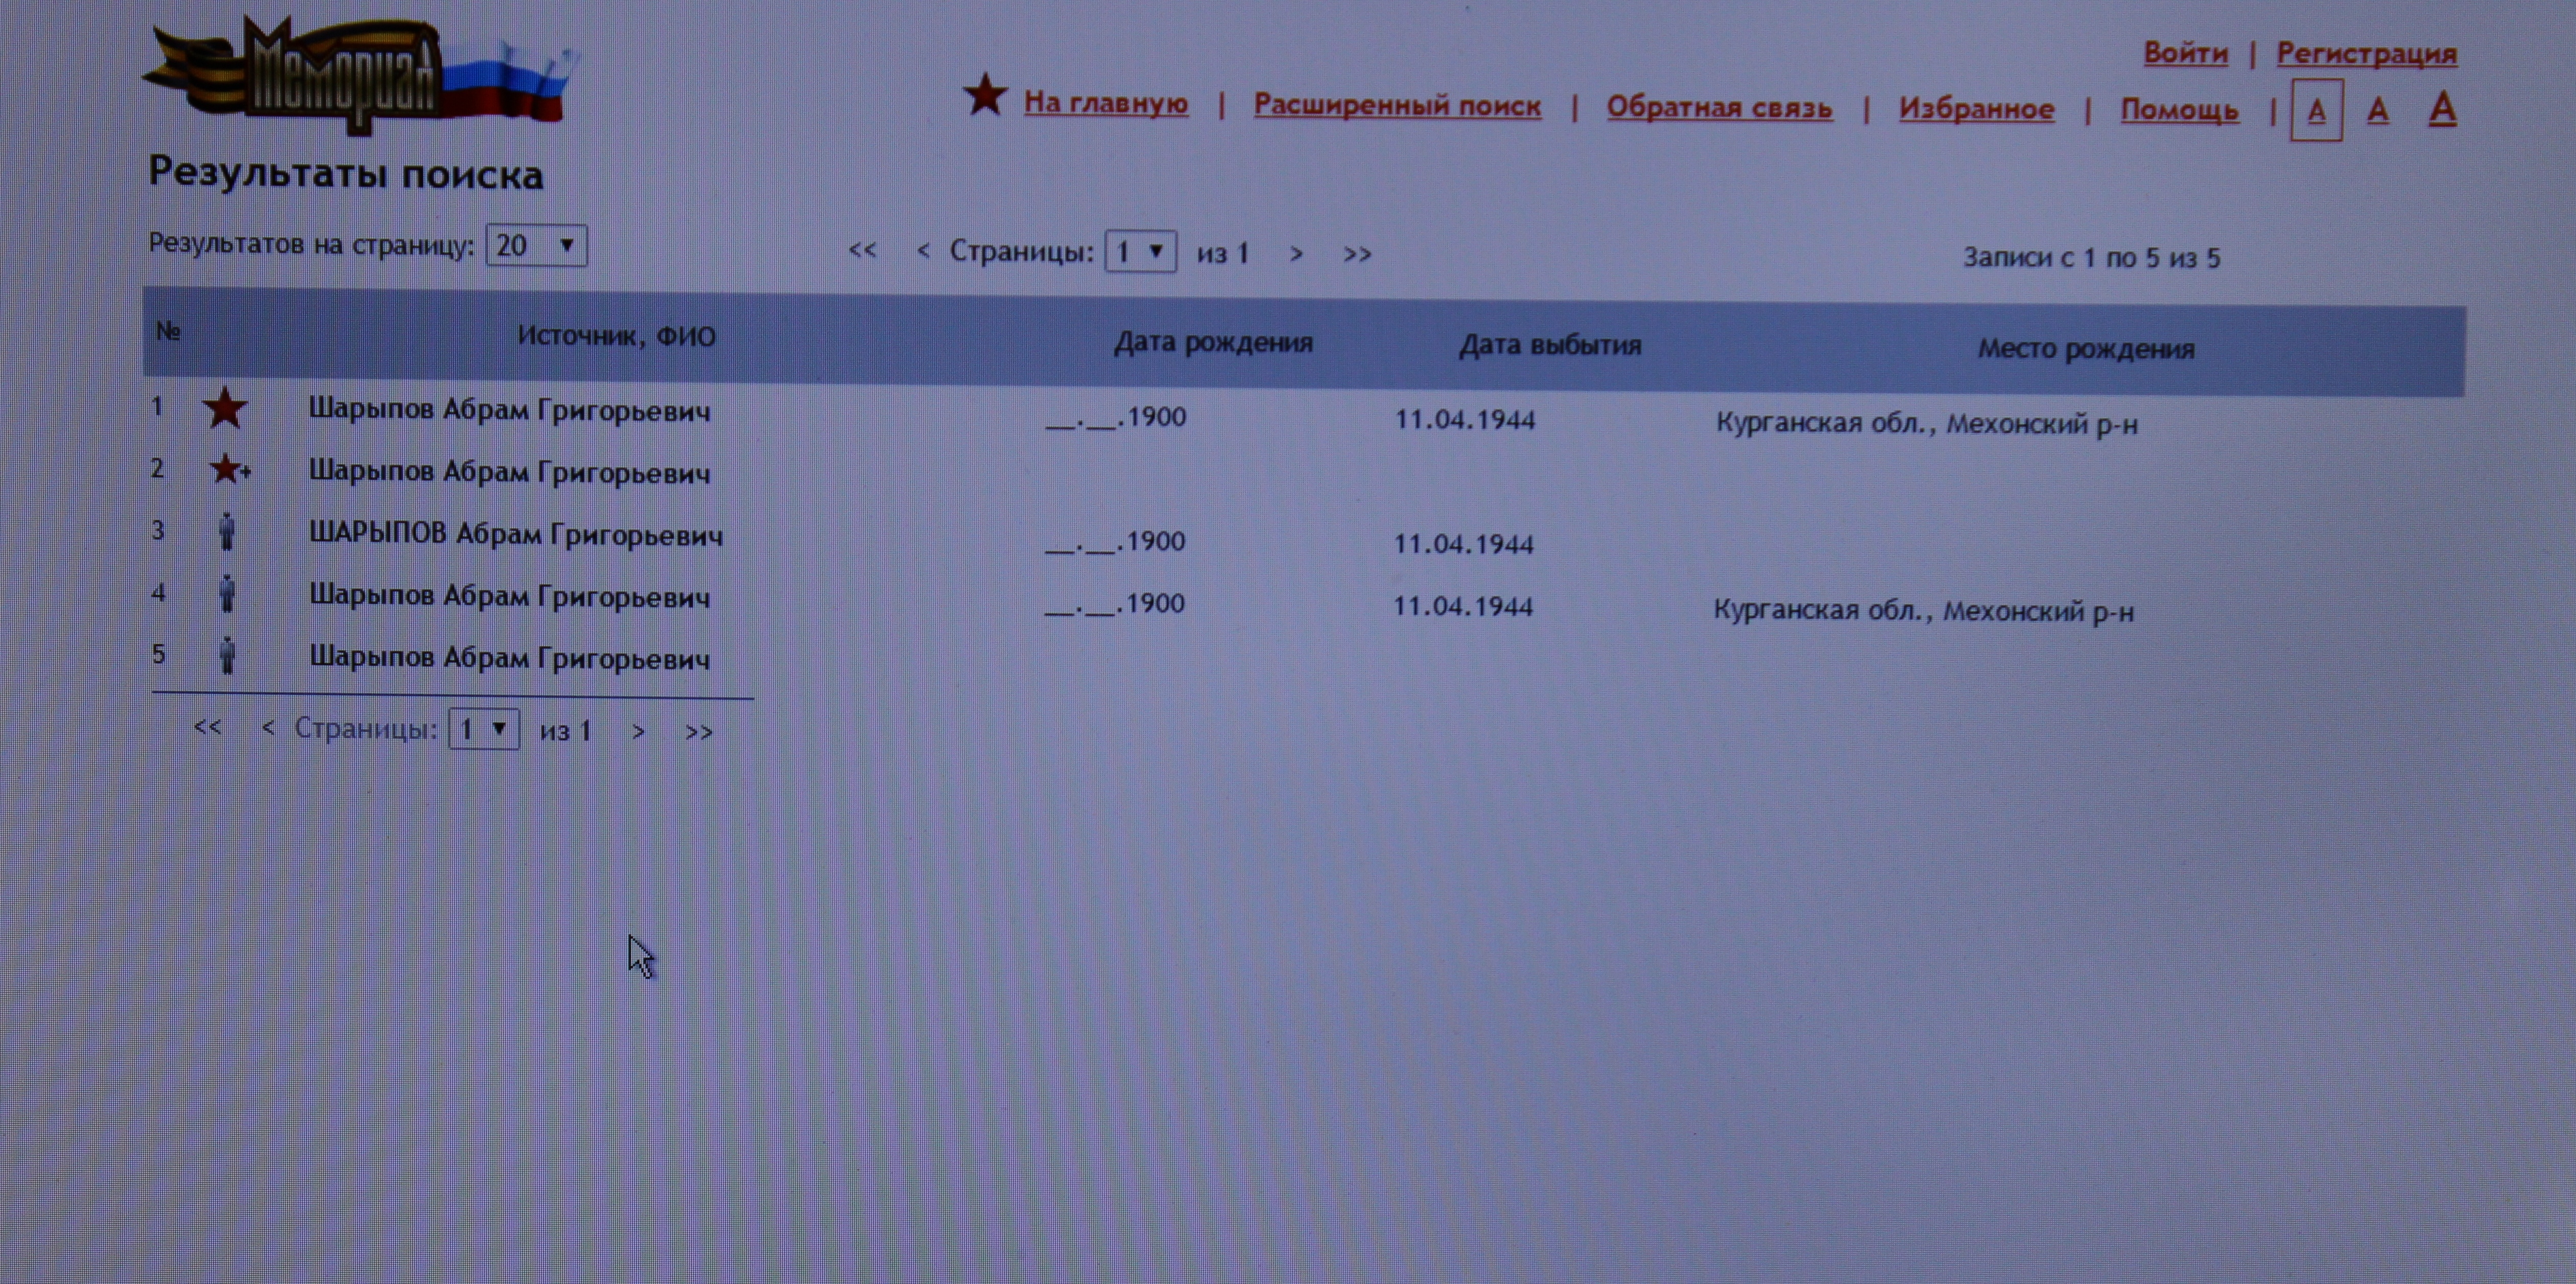2576x1284 pixels.
Task: Select the largest font size A
Action: [x=2442, y=108]
